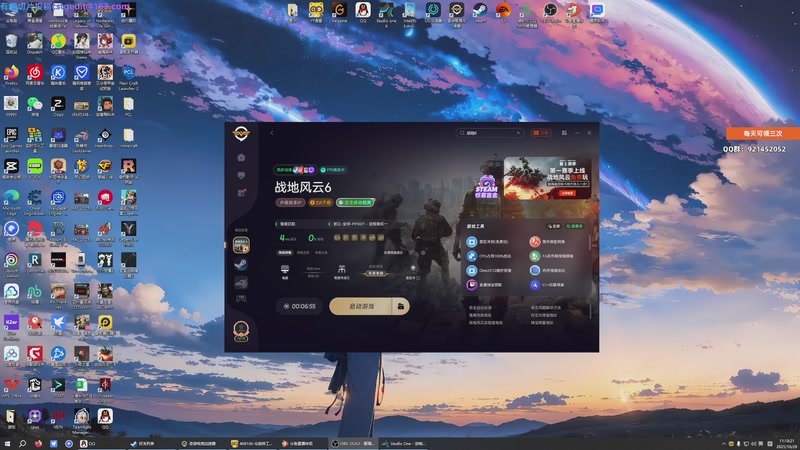Viewport: 800px width, 450px height.
Task: Open the user avatar at sidebar bottom
Action: 241,330
